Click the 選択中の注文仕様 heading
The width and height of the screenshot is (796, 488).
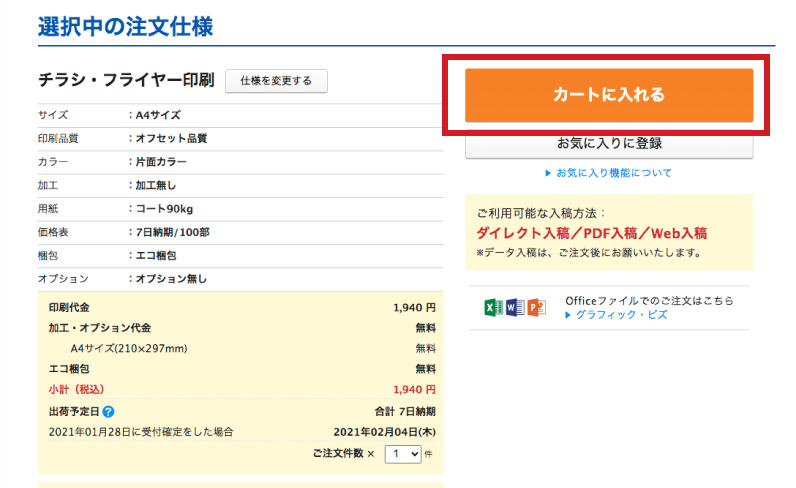pyautogui.click(x=125, y=26)
